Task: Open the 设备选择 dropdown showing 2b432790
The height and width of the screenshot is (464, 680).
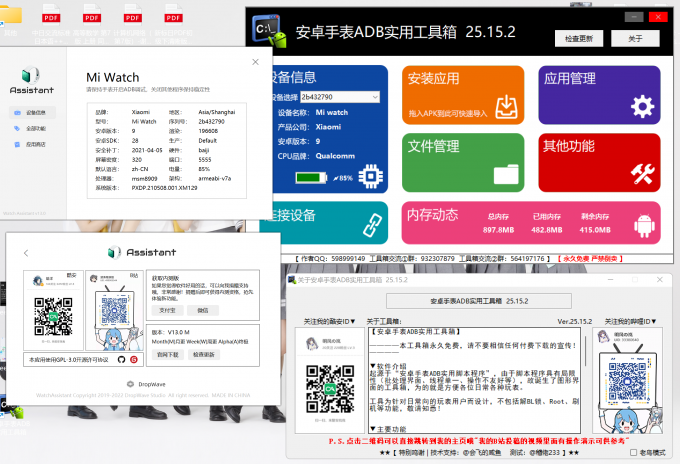Action: (340, 97)
